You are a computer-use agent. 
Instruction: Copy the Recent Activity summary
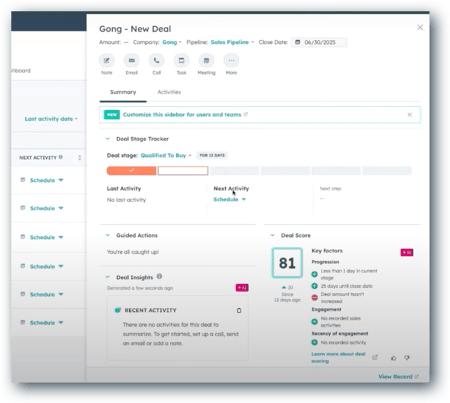coord(239,310)
